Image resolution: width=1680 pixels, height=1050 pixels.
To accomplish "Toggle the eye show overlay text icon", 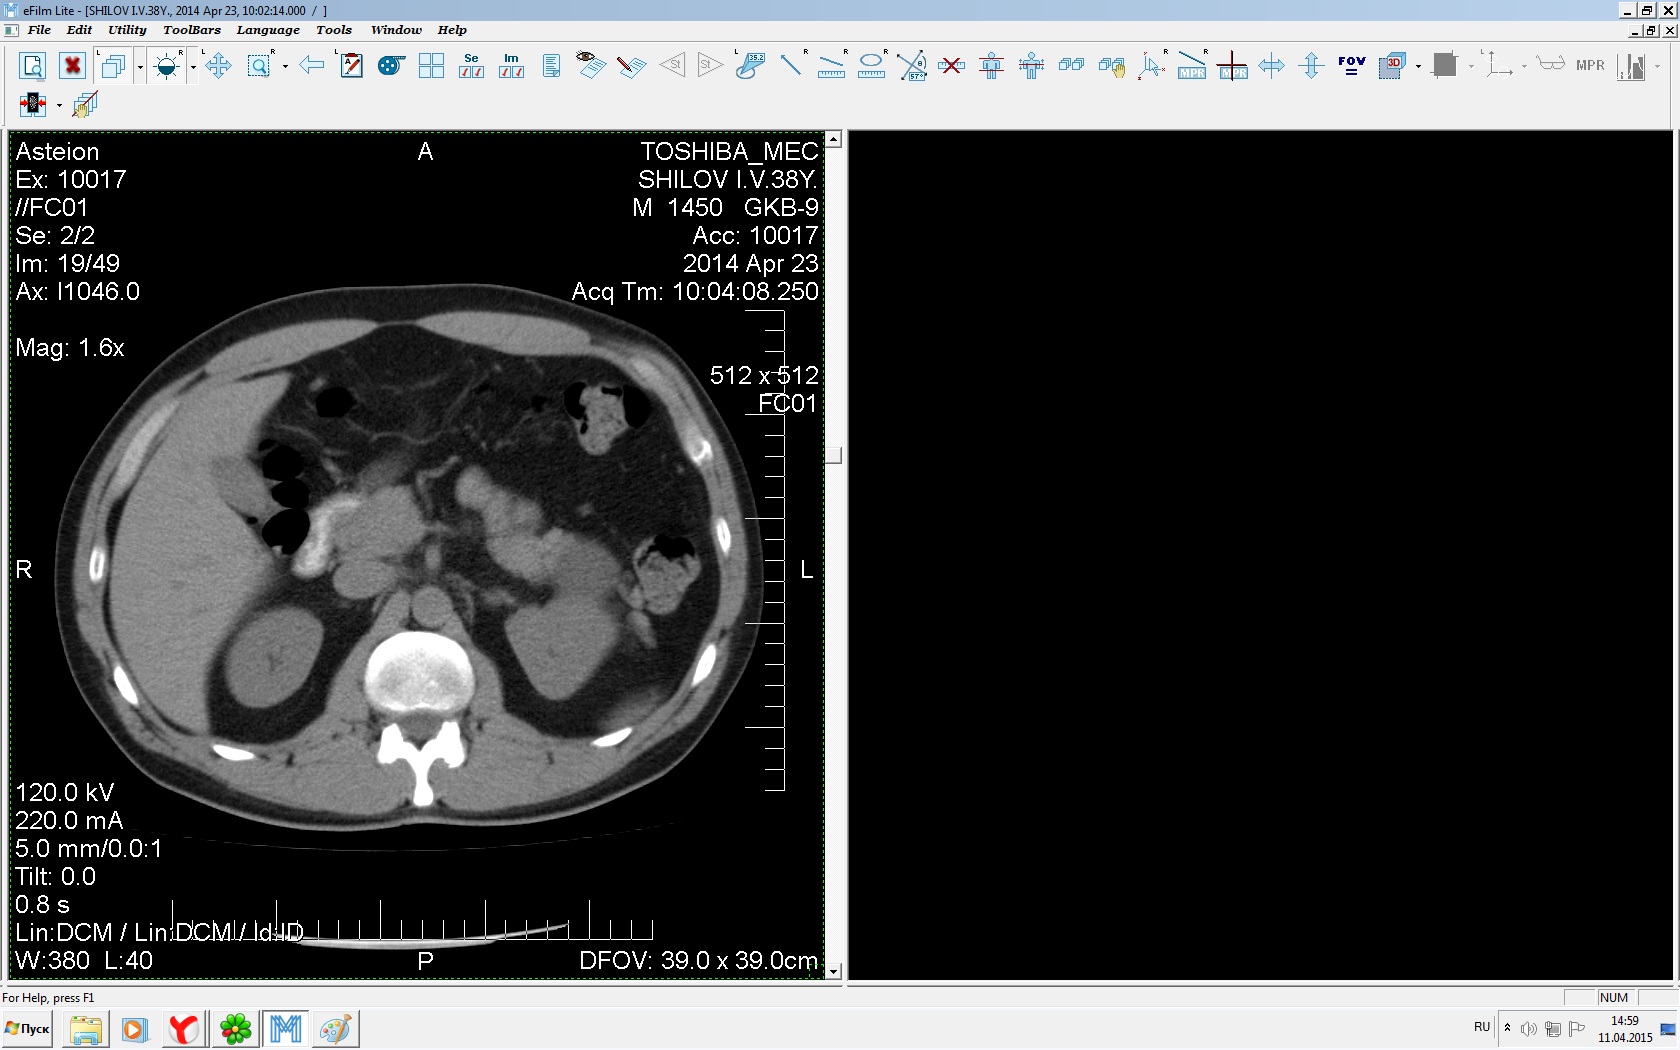I will [x=590, y=66].
